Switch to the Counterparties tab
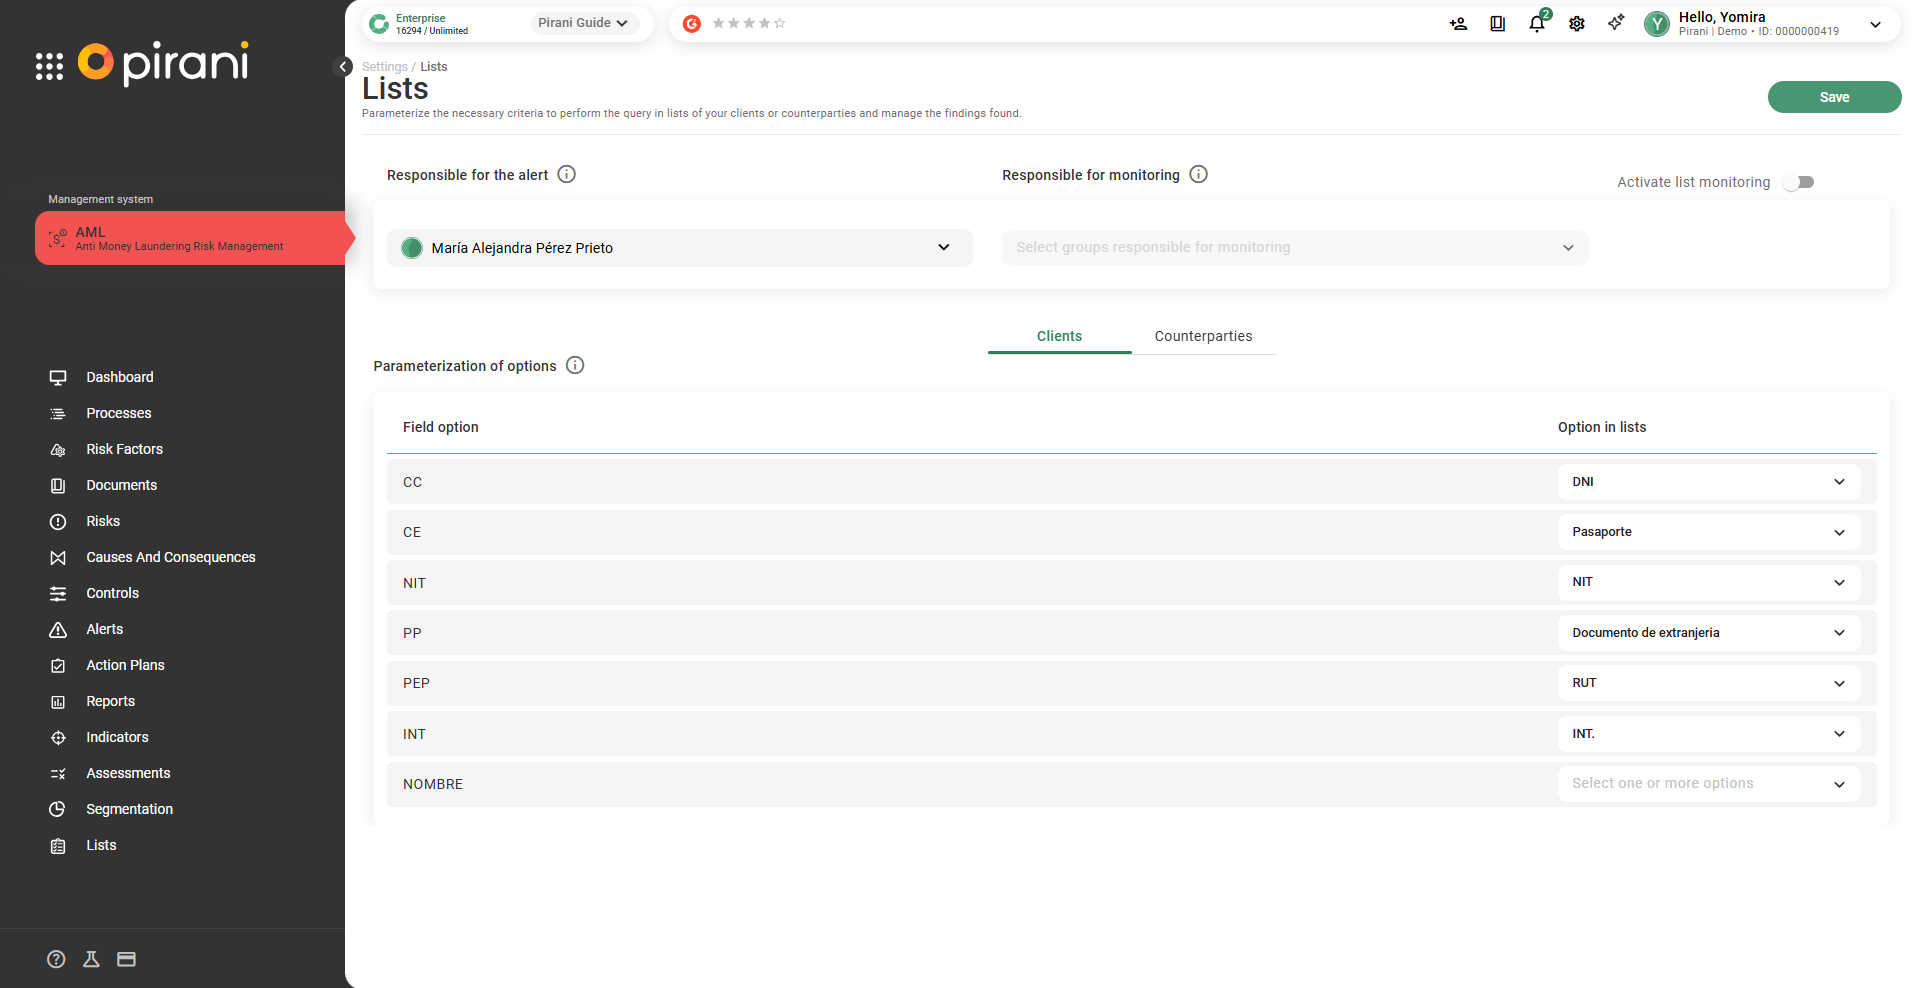The image size is (1915, 988). 1203,336
